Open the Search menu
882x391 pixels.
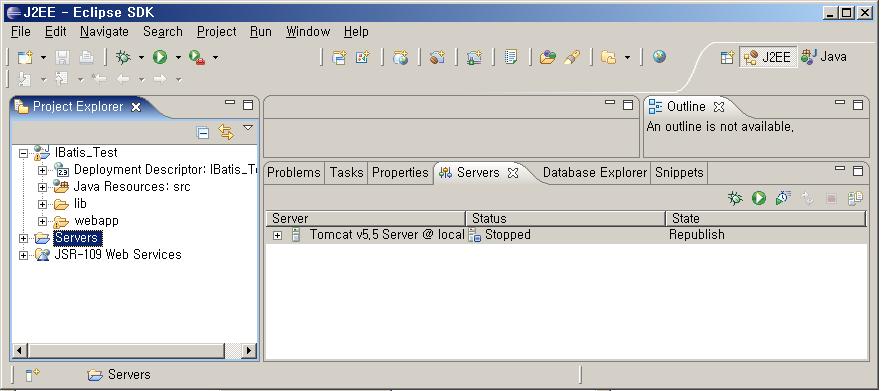pyautogui.click(x=163, y=32)
